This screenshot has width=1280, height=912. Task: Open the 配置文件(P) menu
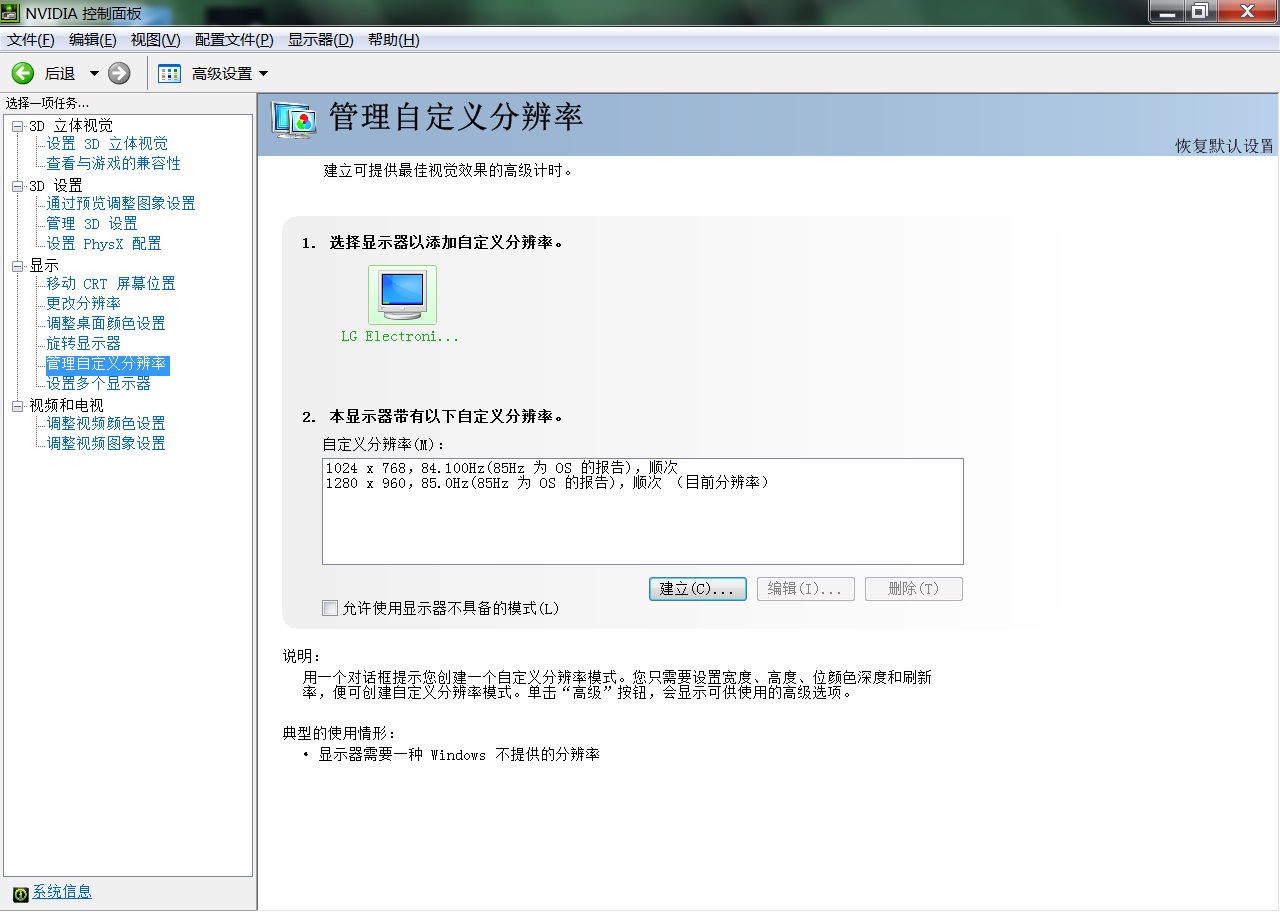(x=234, y=40)
